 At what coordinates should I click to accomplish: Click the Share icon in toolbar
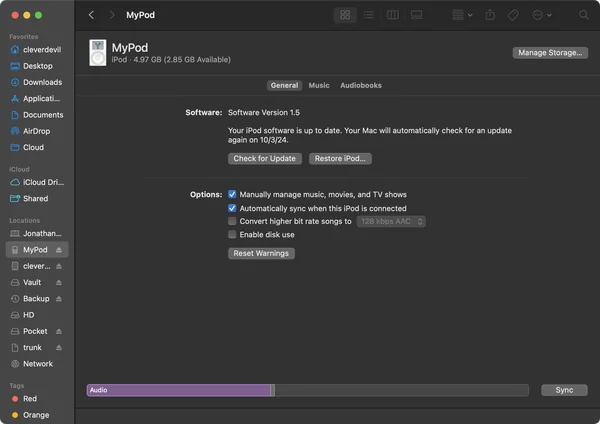[490, 15]
